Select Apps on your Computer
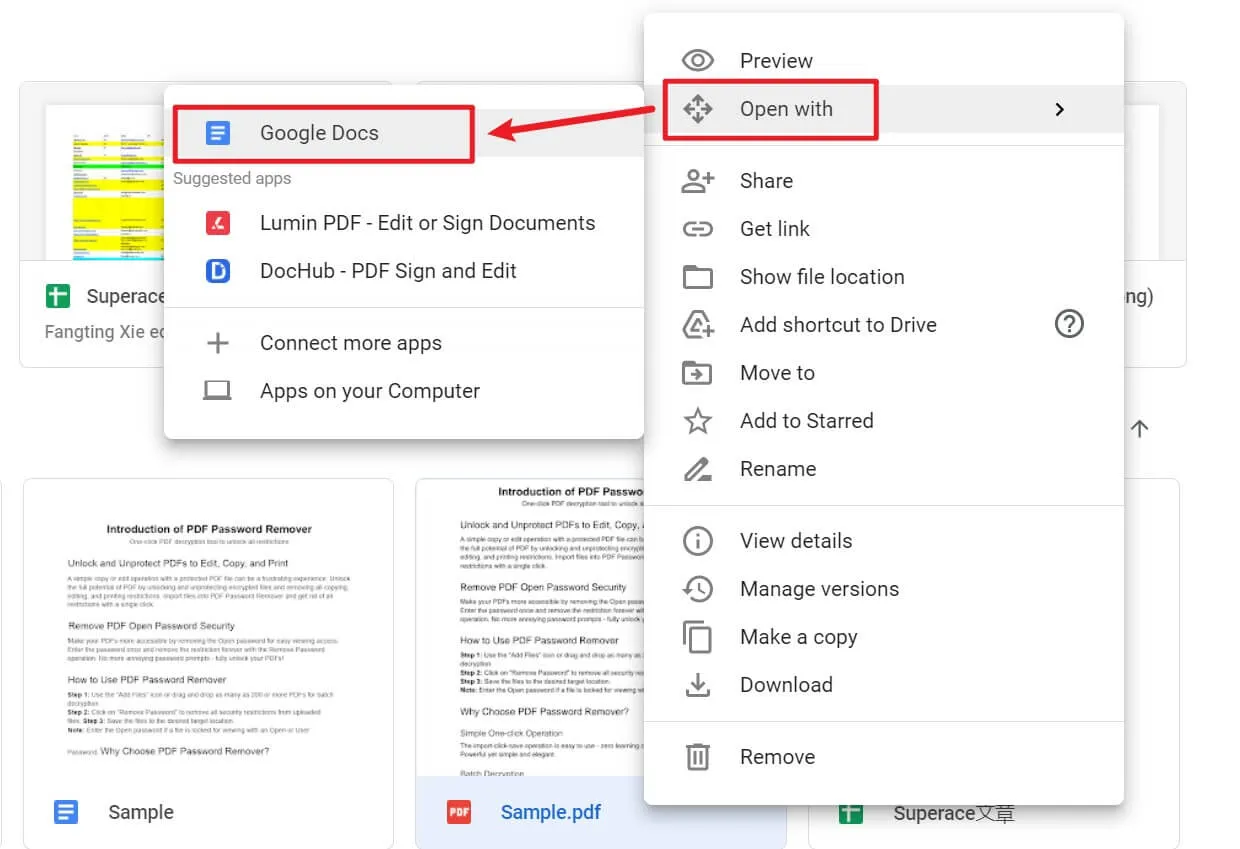 tap(369, 391)
